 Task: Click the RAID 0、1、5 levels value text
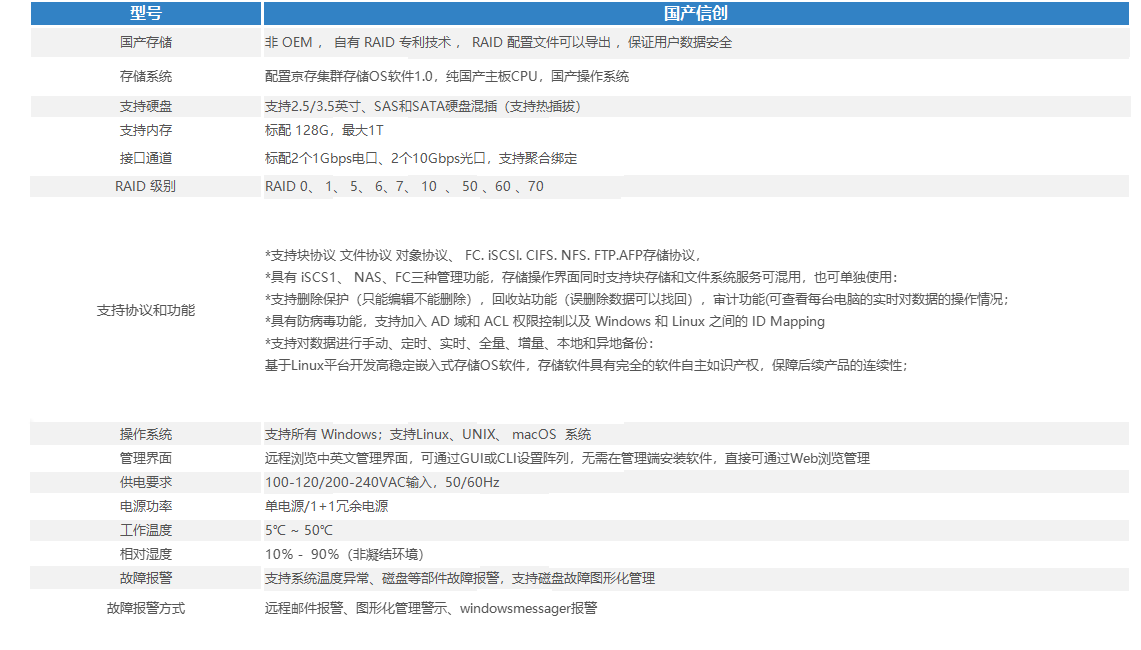click(x=404, y=186)
